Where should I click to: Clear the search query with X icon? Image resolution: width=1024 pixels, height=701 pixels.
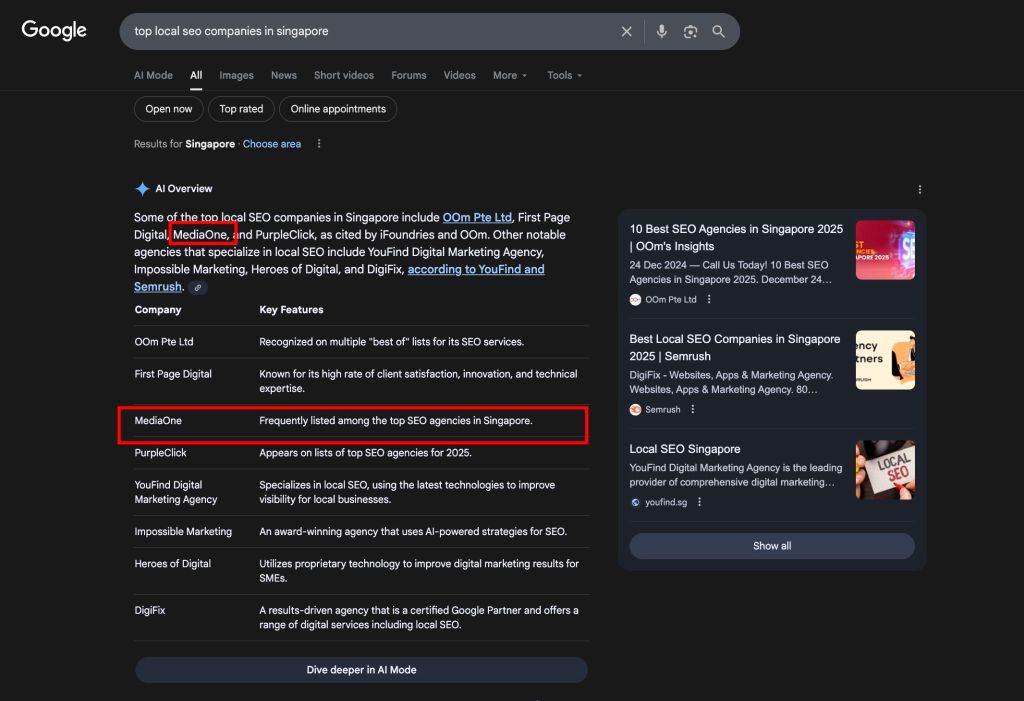click(x=626, y=31)
